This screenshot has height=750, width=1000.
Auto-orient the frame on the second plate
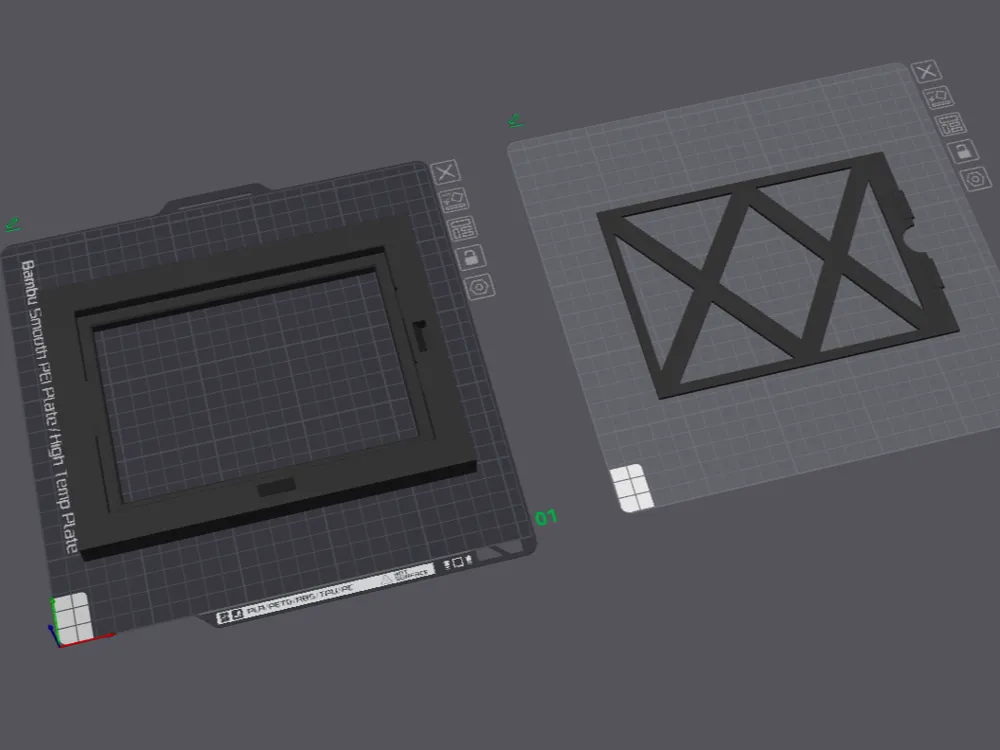click(938, 97)
